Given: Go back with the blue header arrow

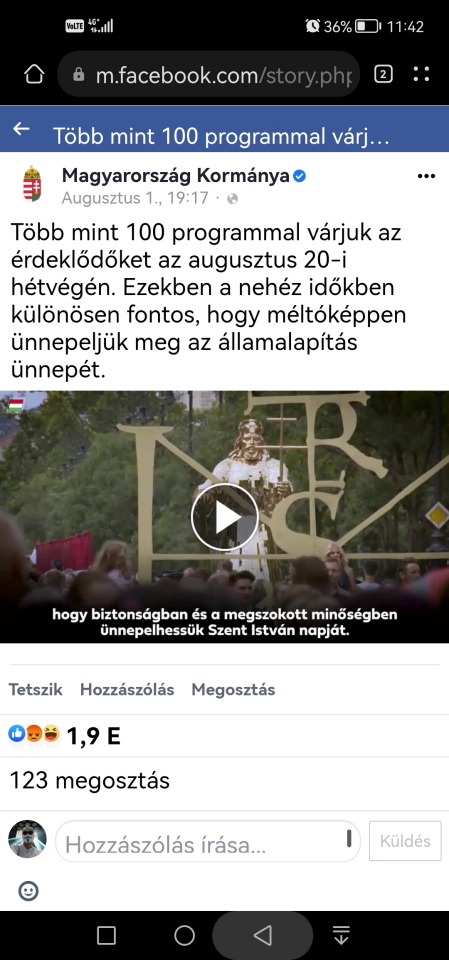Looking at the screenshot, I should tap(21, 129).
